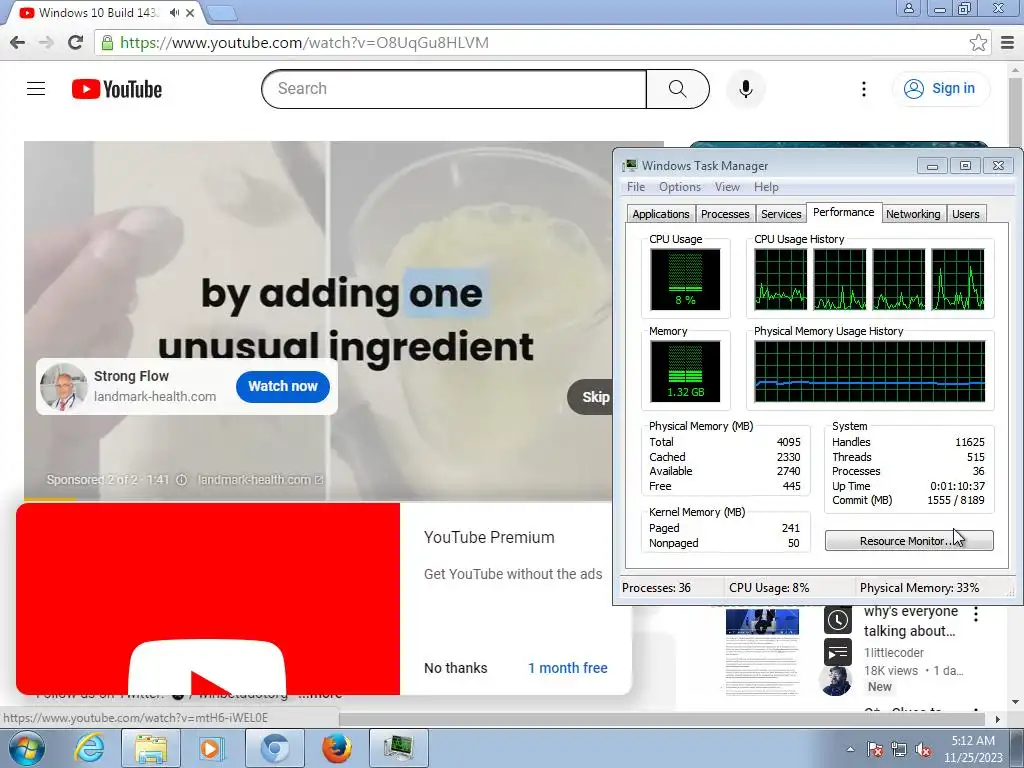The height and width of the screenshot is (768, 1024).
Task: Open a new browser tab
Action: (x=222, y=12)
